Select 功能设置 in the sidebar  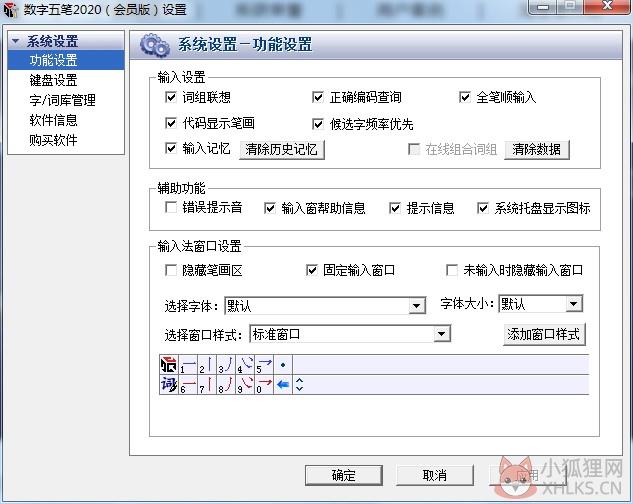[66, 60]
